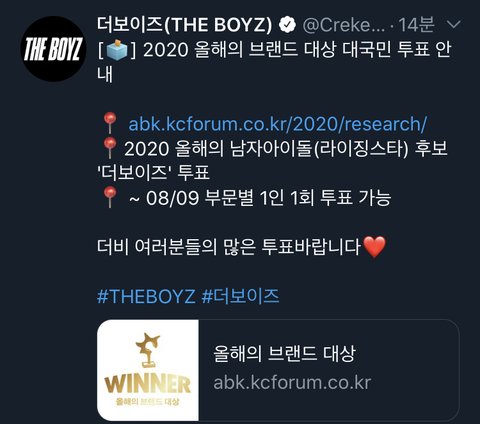Click the red heart emoji
The width and height of the screenshot is (480, 424).
tap(374, 247)
